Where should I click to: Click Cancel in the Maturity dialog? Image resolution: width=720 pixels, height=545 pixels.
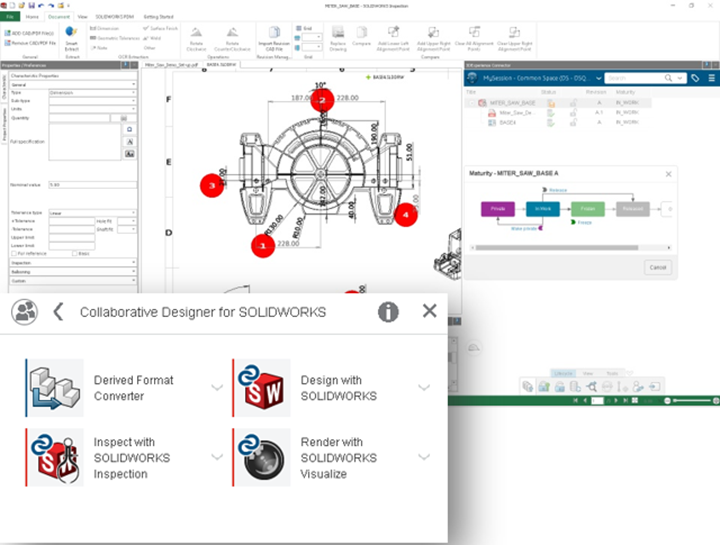[657, 267]
